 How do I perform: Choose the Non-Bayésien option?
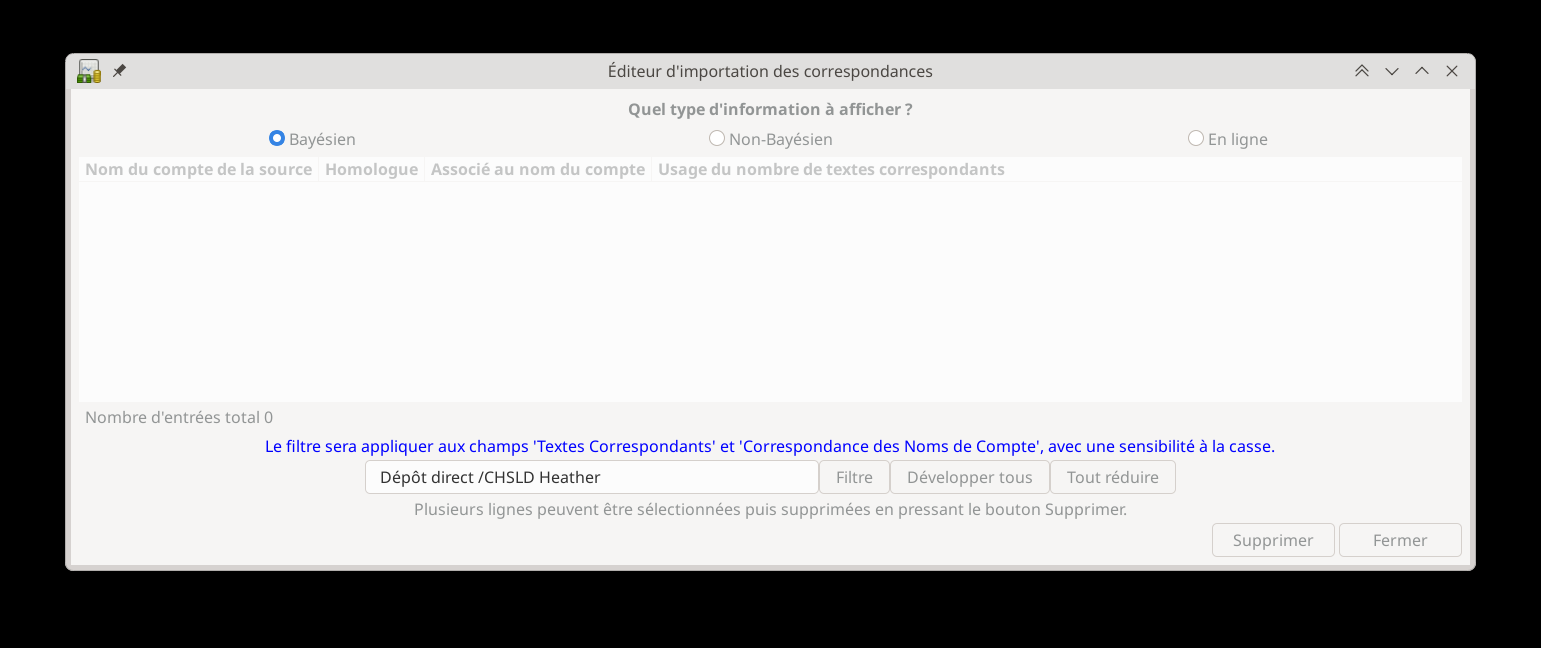pos(717,139)
